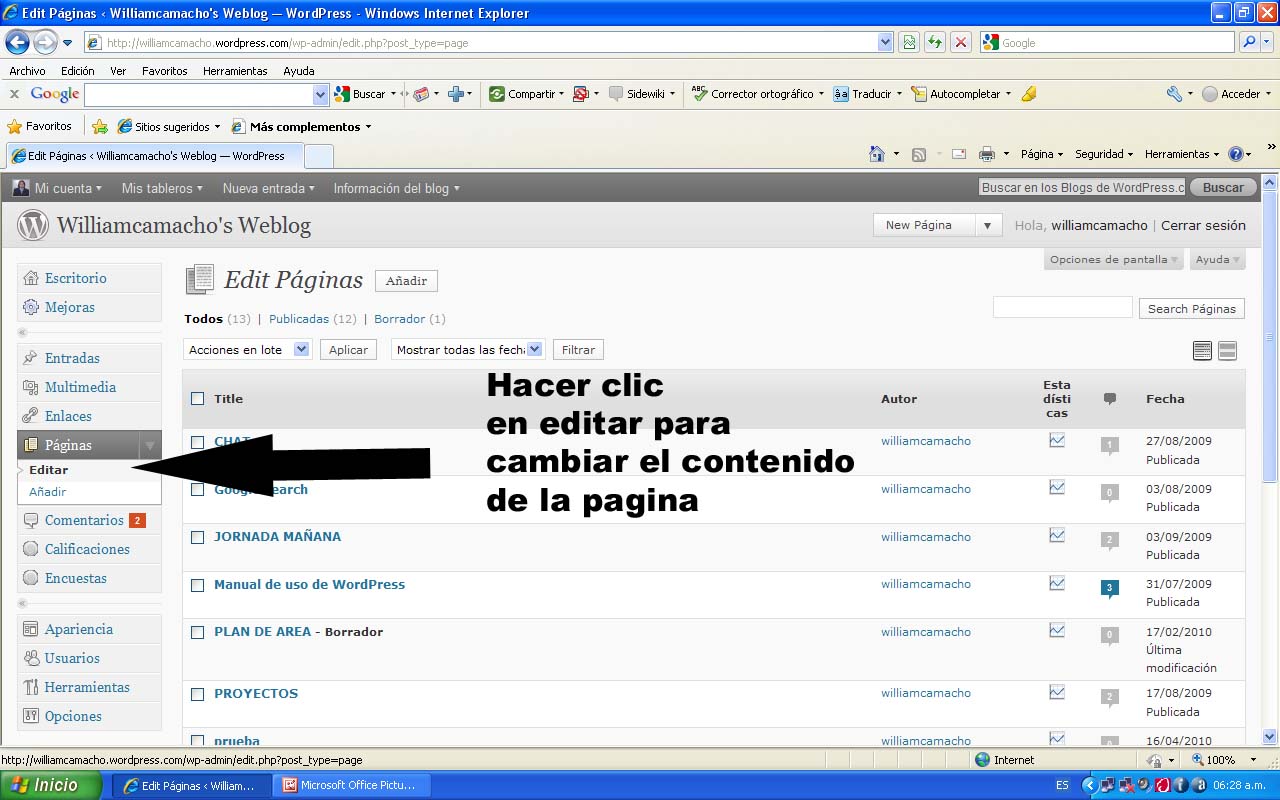The width and height of the screenshot is (1280, 800).
Task: Click the Añadir button next to Edit Páginas
Action: 406,281
